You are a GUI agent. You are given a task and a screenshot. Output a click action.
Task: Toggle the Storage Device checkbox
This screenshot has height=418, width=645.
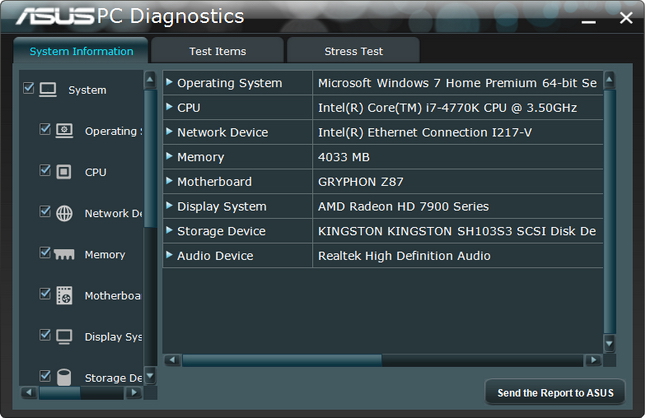[45, 375]
